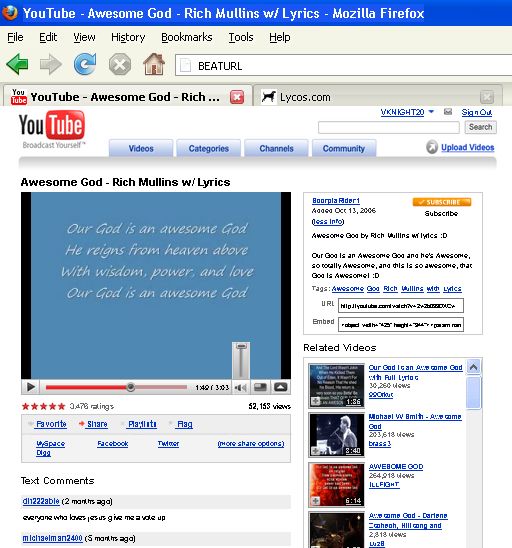Image resolution: width=512 pixels, height=548 pixels.
Task: Select the Videos navigation tab
Action: tap(141, 148)
